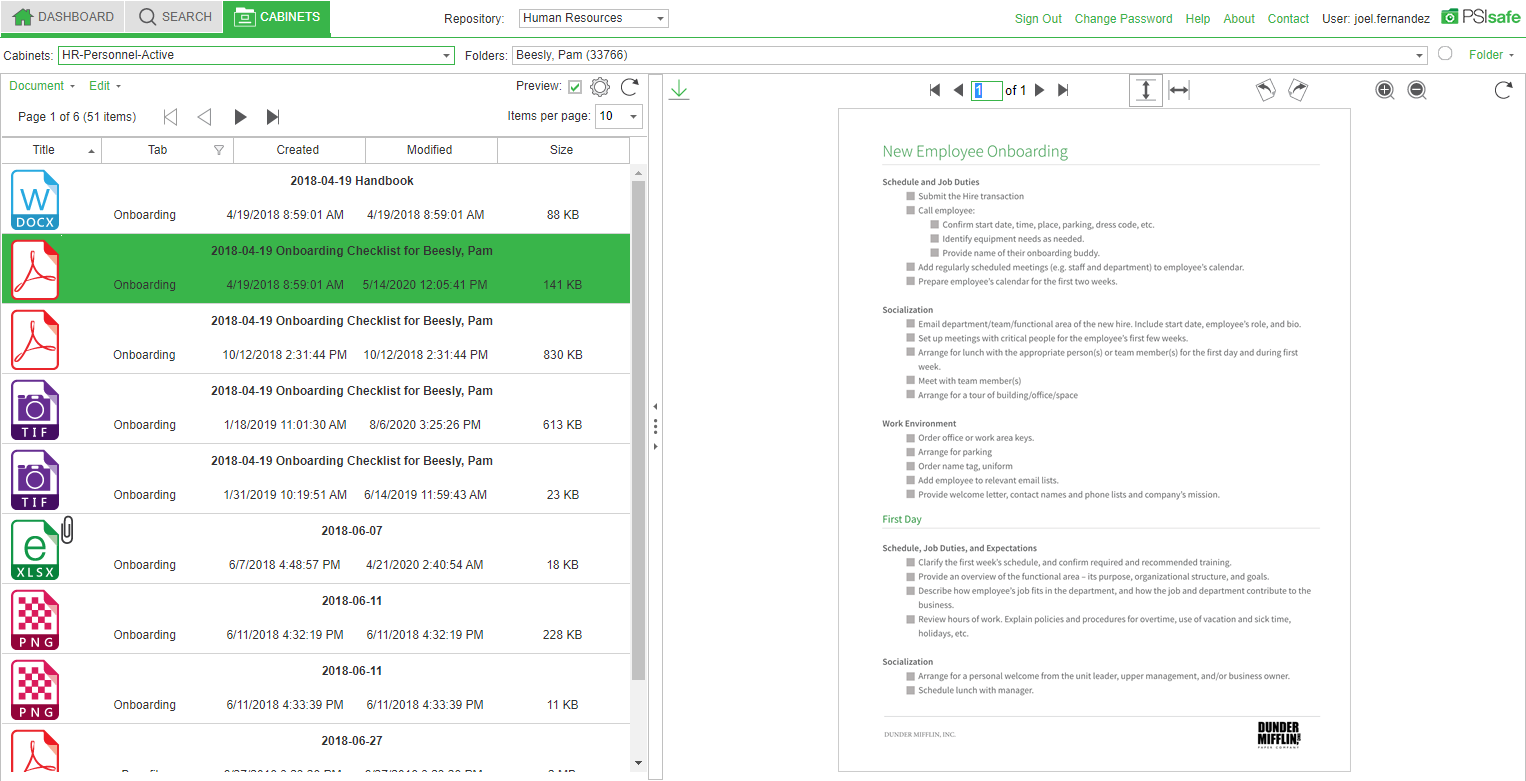The width and height of the screenshot is (1526, 781).
Task: Zoom in on the document preview
Action: (x=1385, y=90)
